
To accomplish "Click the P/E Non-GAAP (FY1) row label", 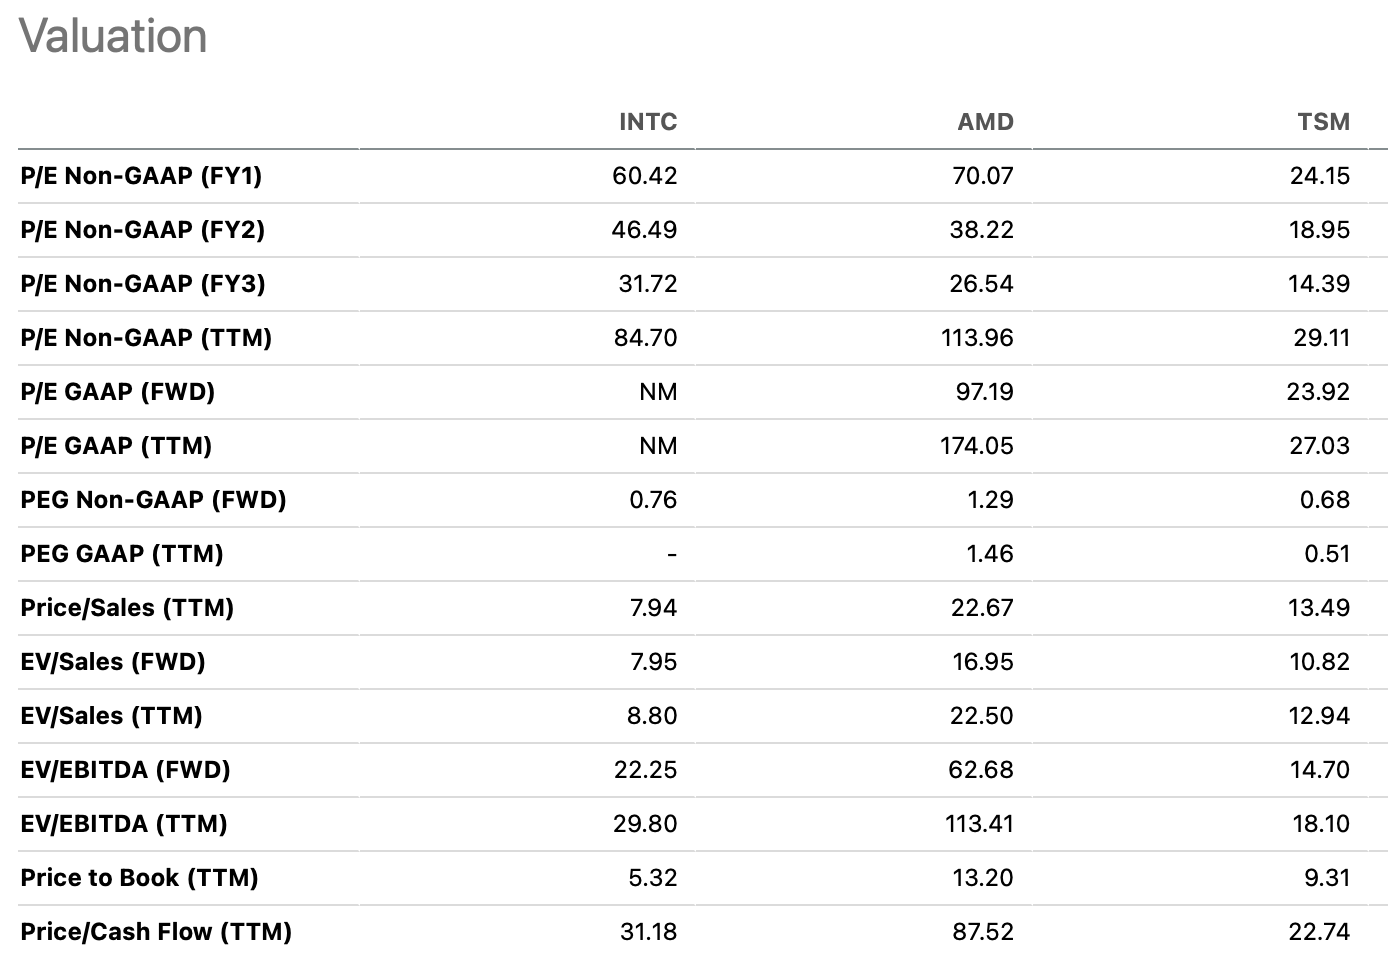I will (141, 176).
